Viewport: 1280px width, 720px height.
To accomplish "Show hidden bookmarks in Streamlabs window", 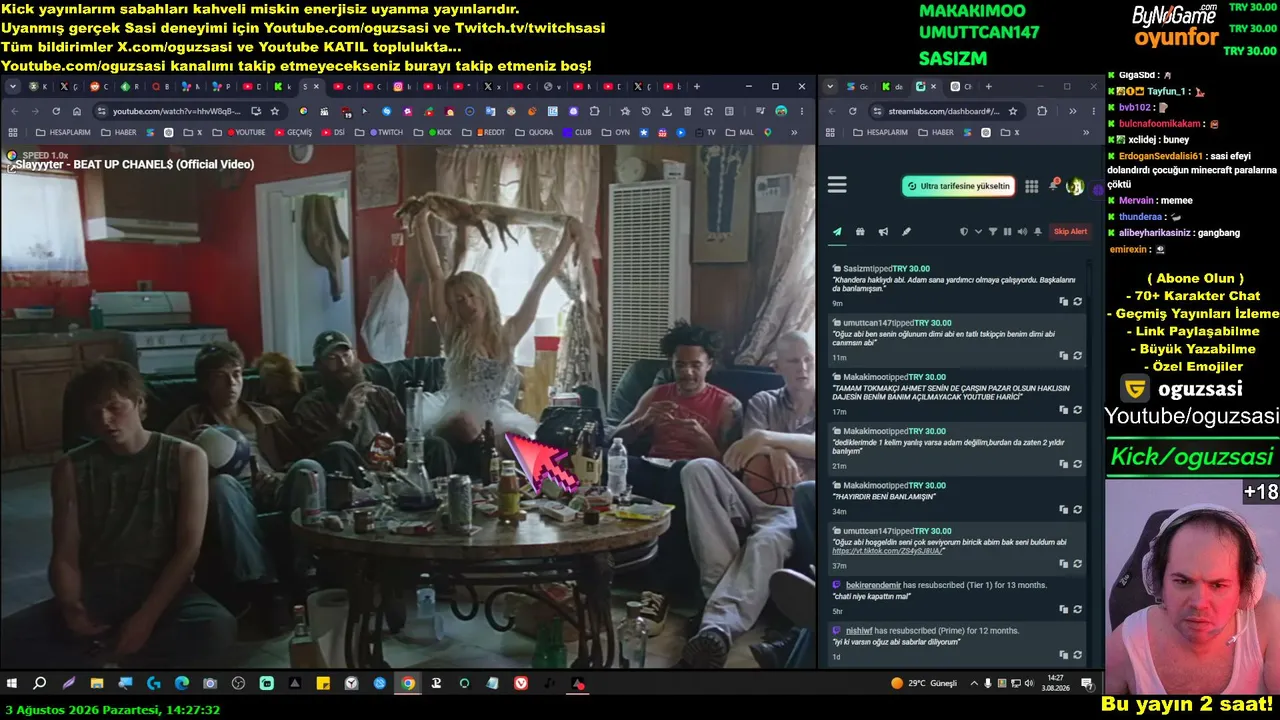I will (x=1086, y=132).
